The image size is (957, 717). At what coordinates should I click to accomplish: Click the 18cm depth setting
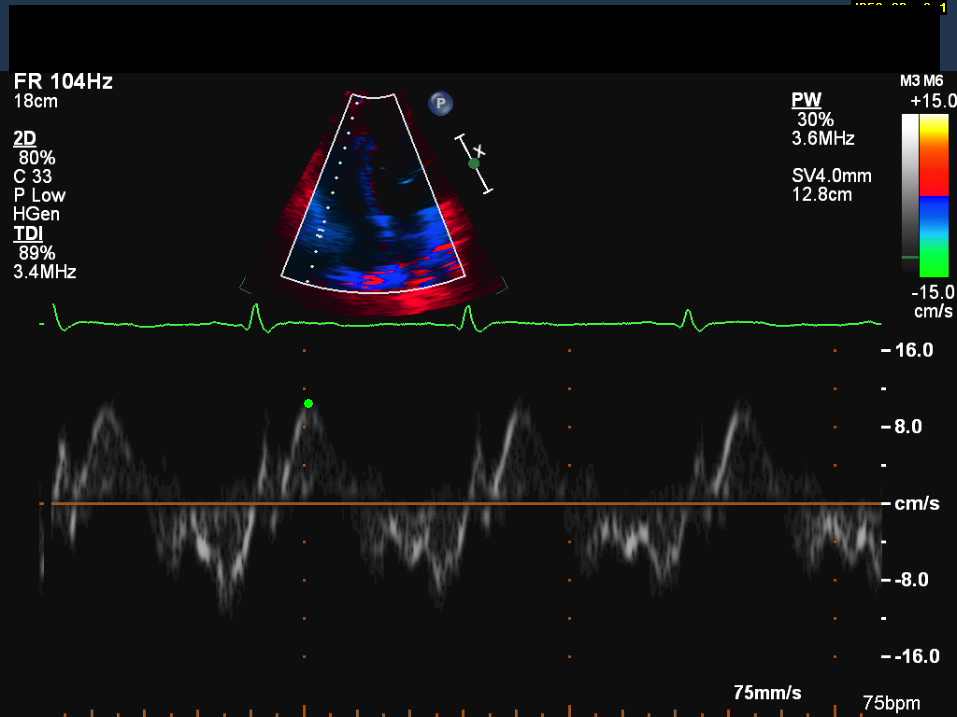coord(34,101)
